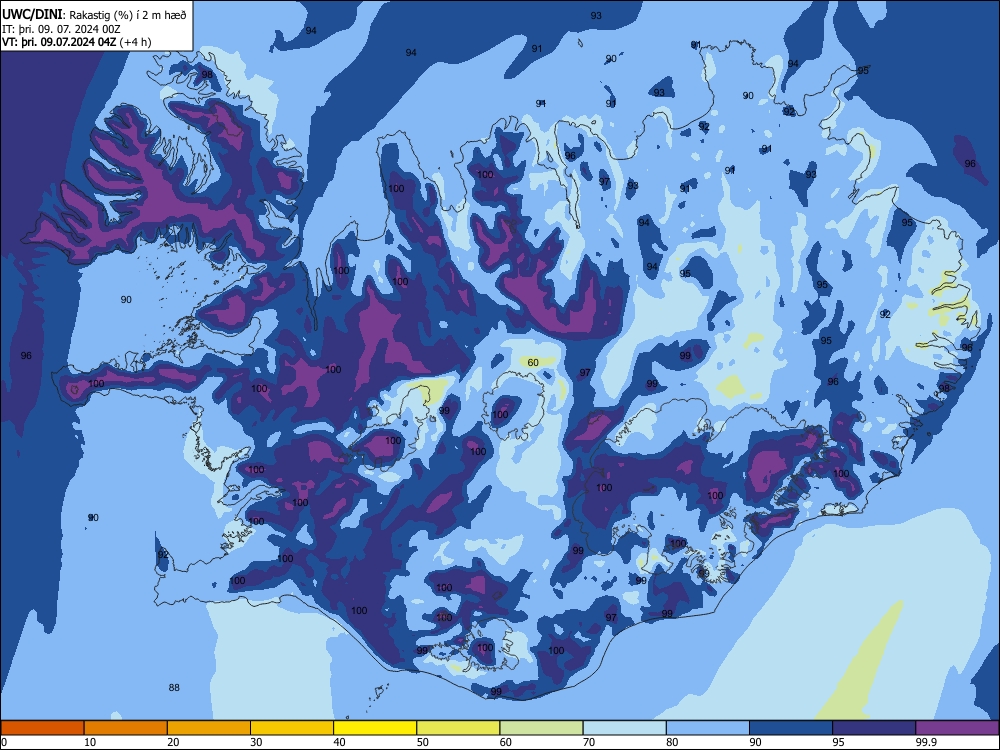Image resolution: width=1000 pixels, height=750 pixels.
Task: Click the legend label 50
Action: pyautogui.click(x=422, y=742)
